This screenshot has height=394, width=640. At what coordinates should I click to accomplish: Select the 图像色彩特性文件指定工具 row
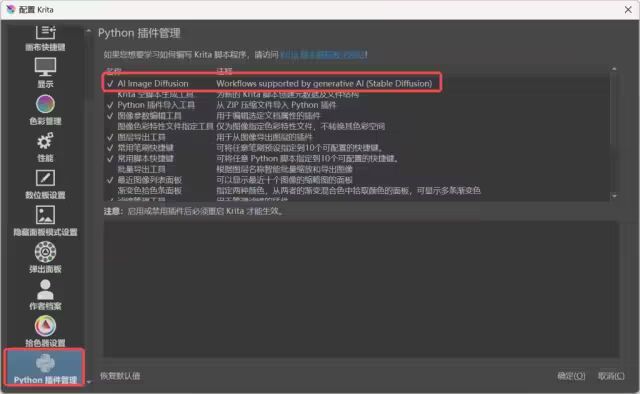pos(357,127)
